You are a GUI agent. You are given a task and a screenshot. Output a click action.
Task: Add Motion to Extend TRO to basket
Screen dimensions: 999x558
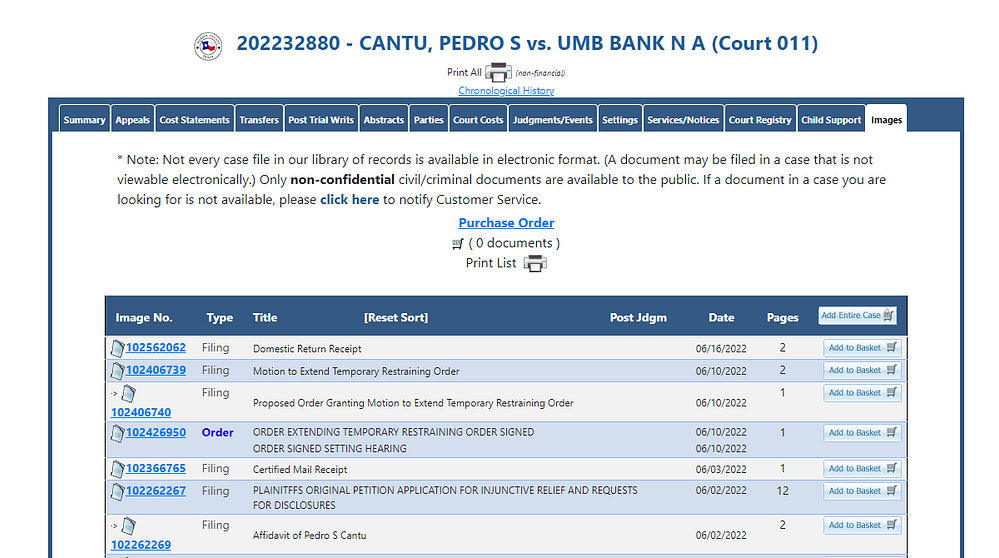coord(862,370)
